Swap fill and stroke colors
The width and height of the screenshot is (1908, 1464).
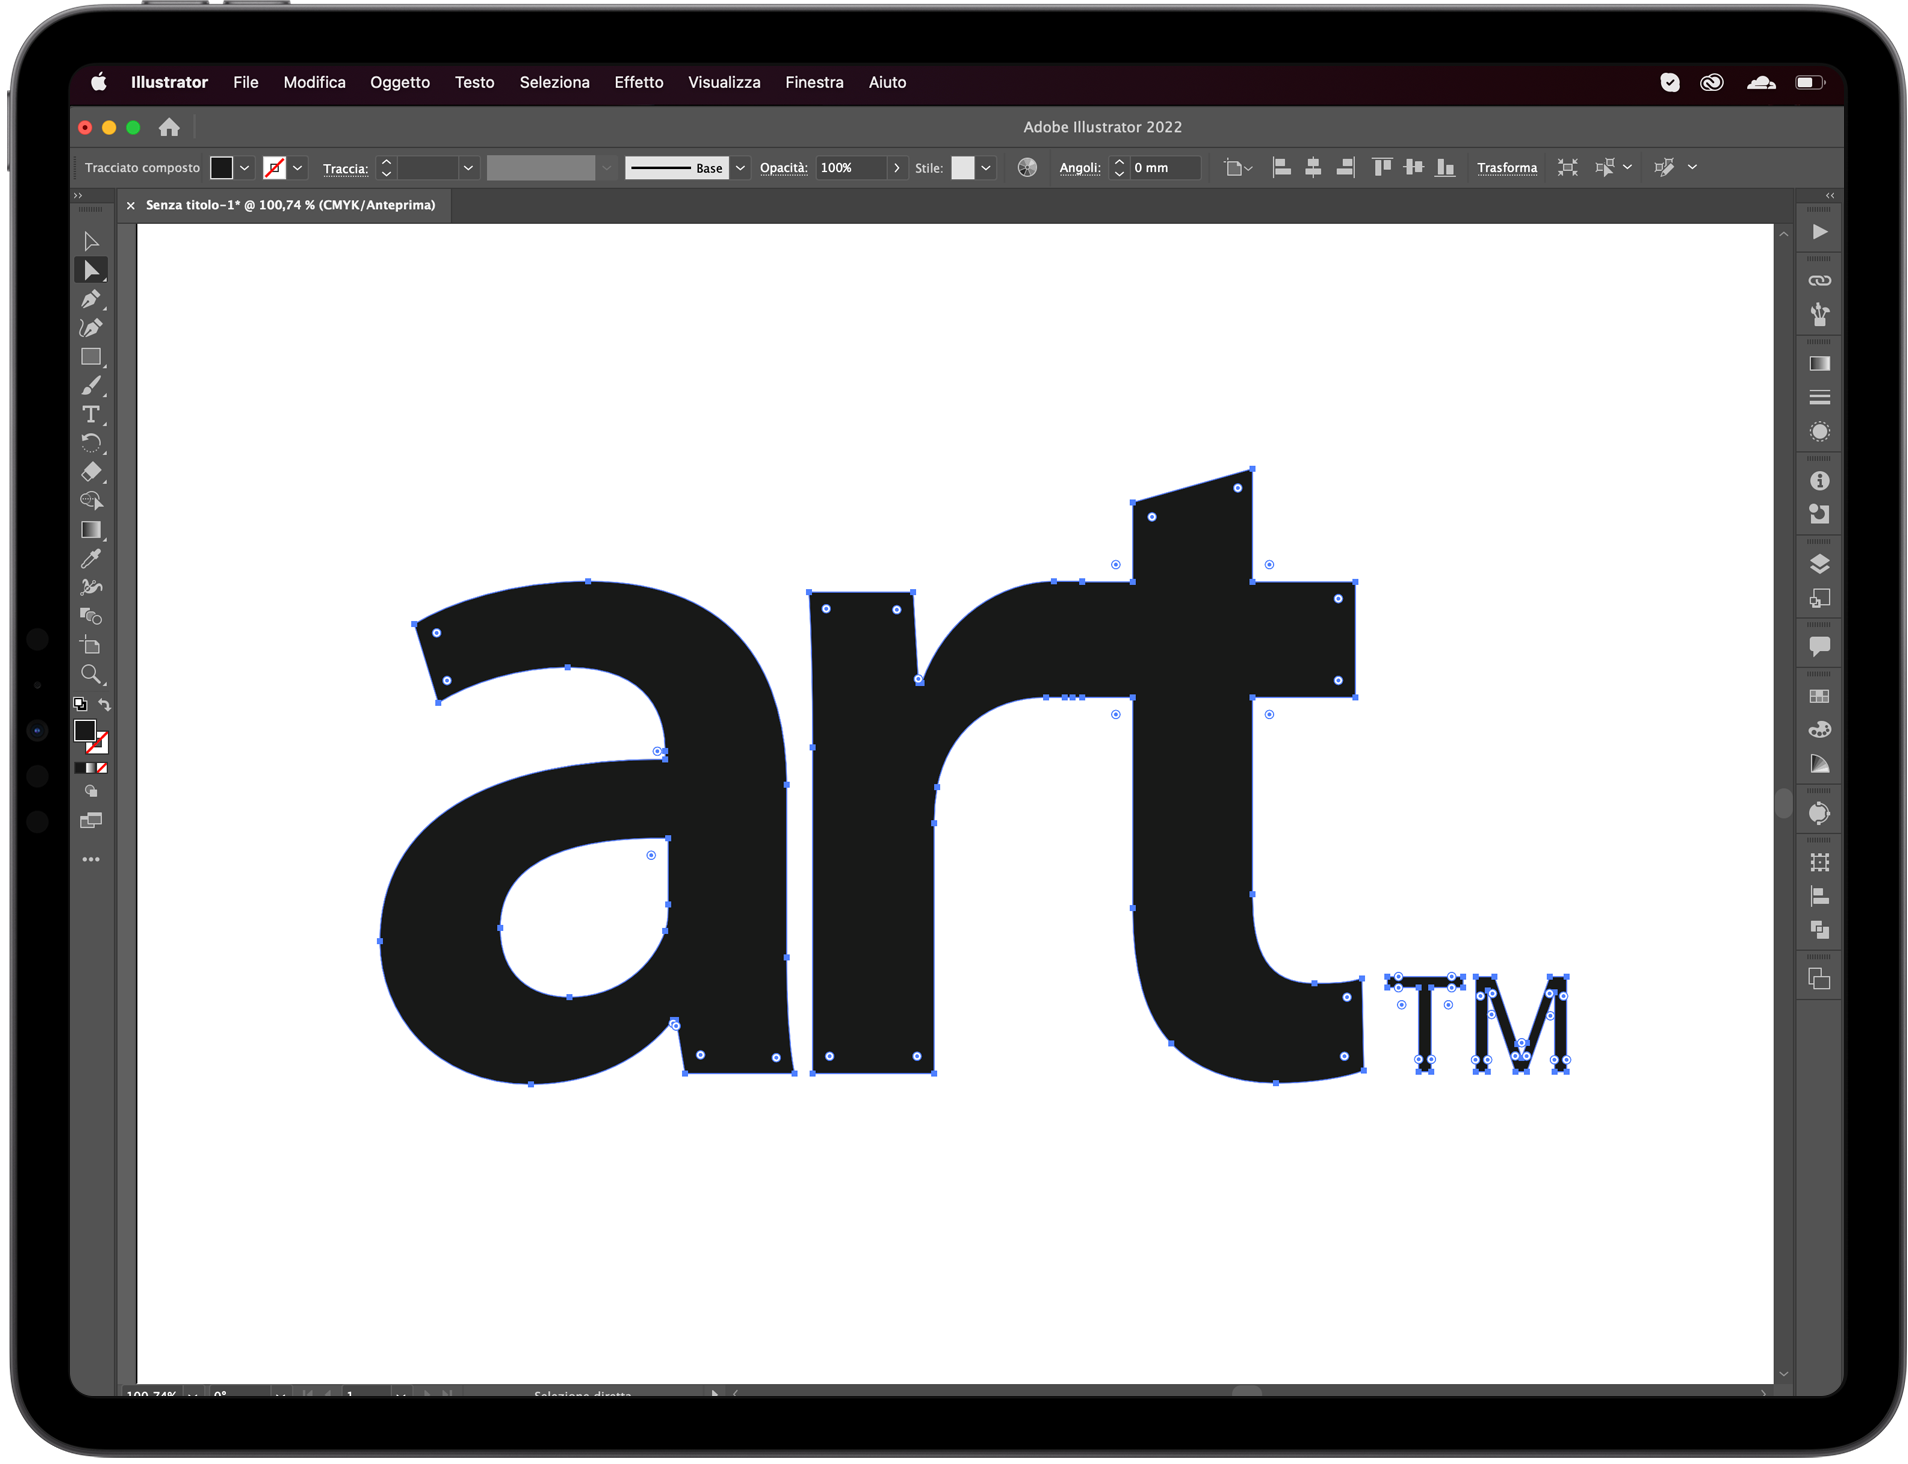coord(105,705)
